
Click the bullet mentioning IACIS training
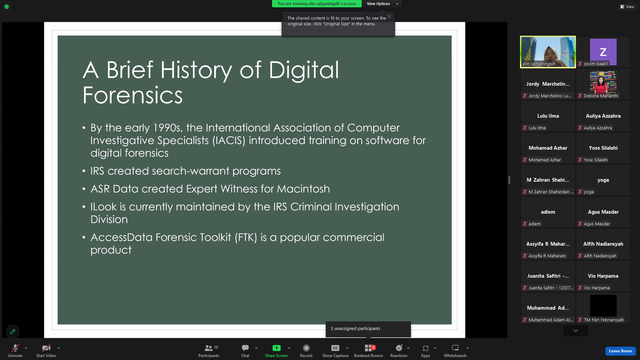coord(258,140)
